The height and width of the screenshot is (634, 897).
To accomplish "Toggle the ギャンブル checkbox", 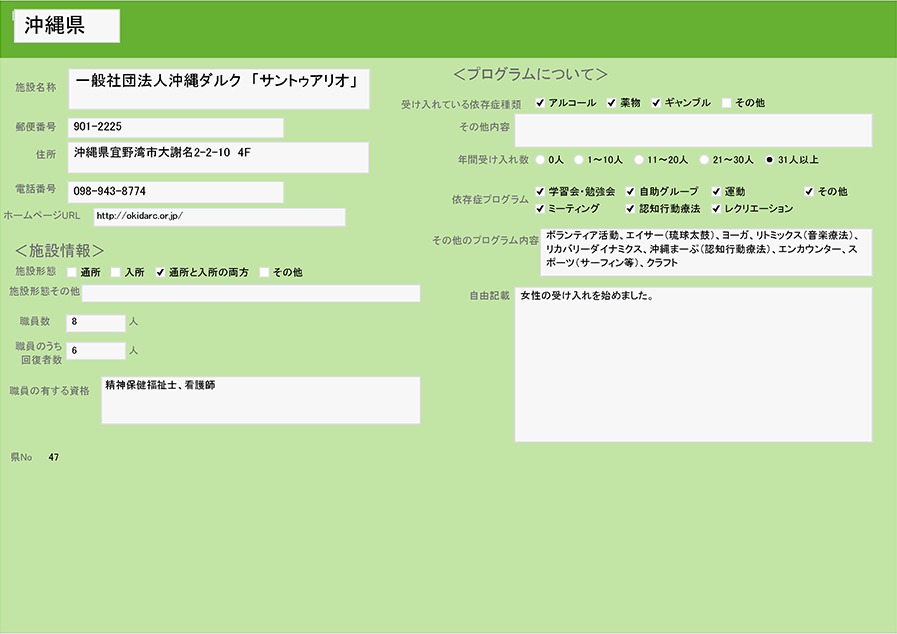I will [x=657, y=103].
